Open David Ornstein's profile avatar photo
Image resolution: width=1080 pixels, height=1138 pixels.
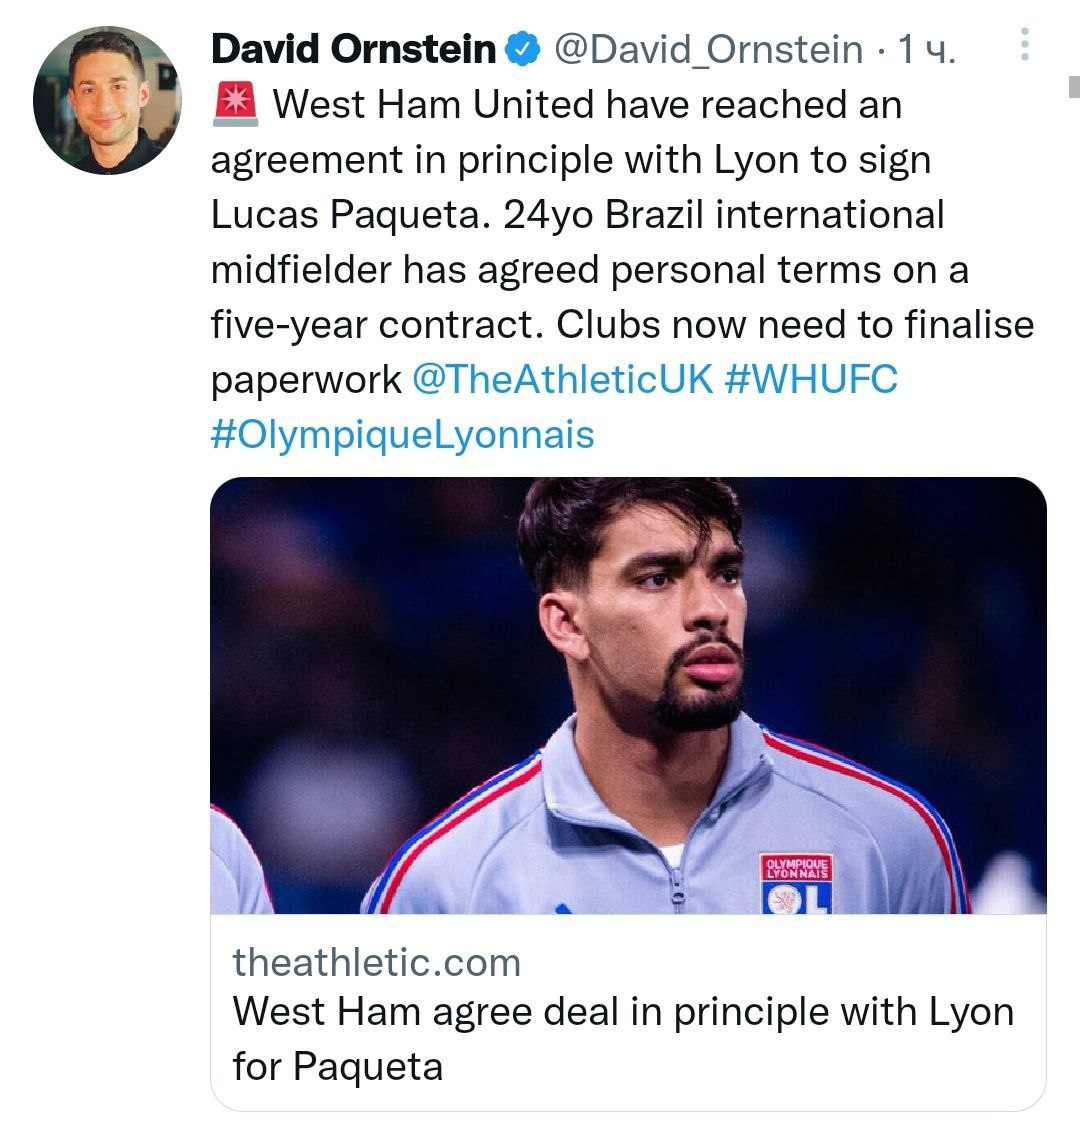click(x=106, y=100)
